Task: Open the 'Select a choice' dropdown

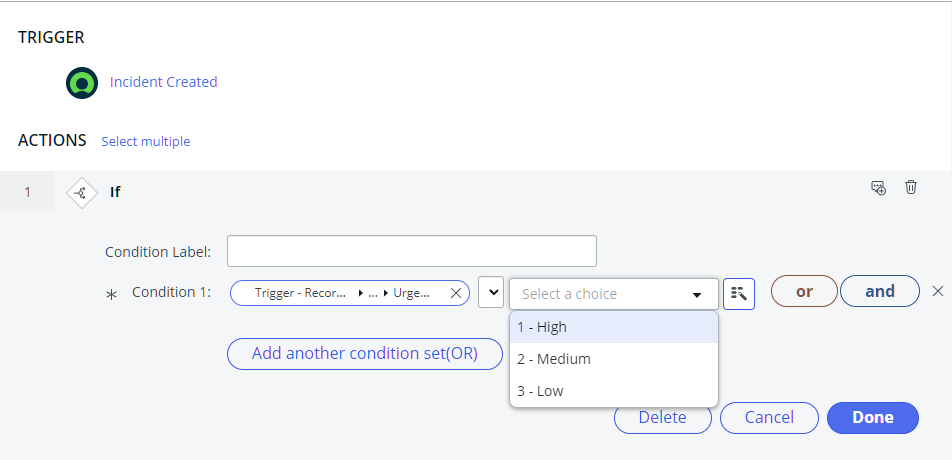Action: (613, 294)
